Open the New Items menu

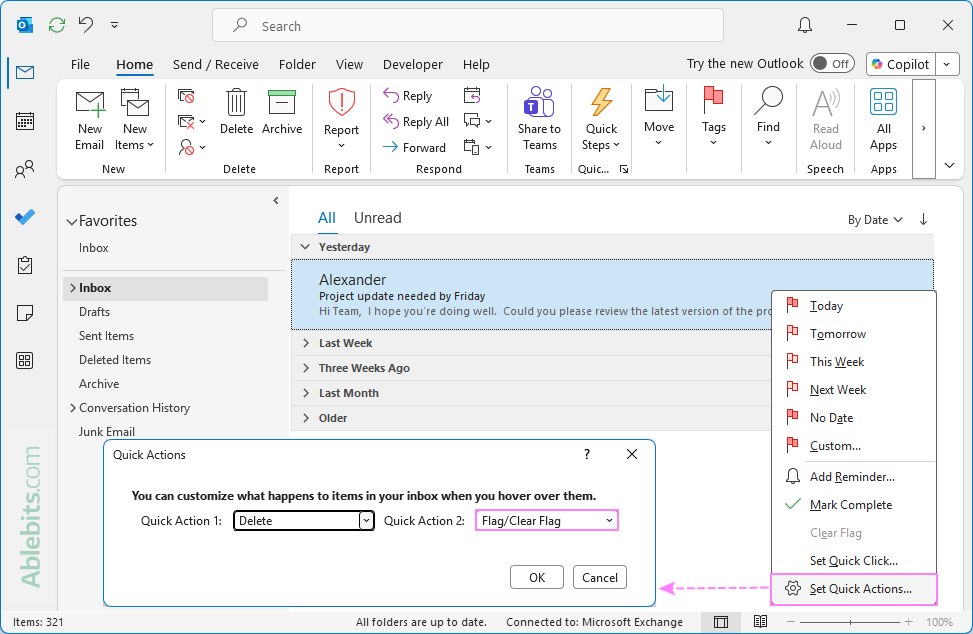(135, 120)
